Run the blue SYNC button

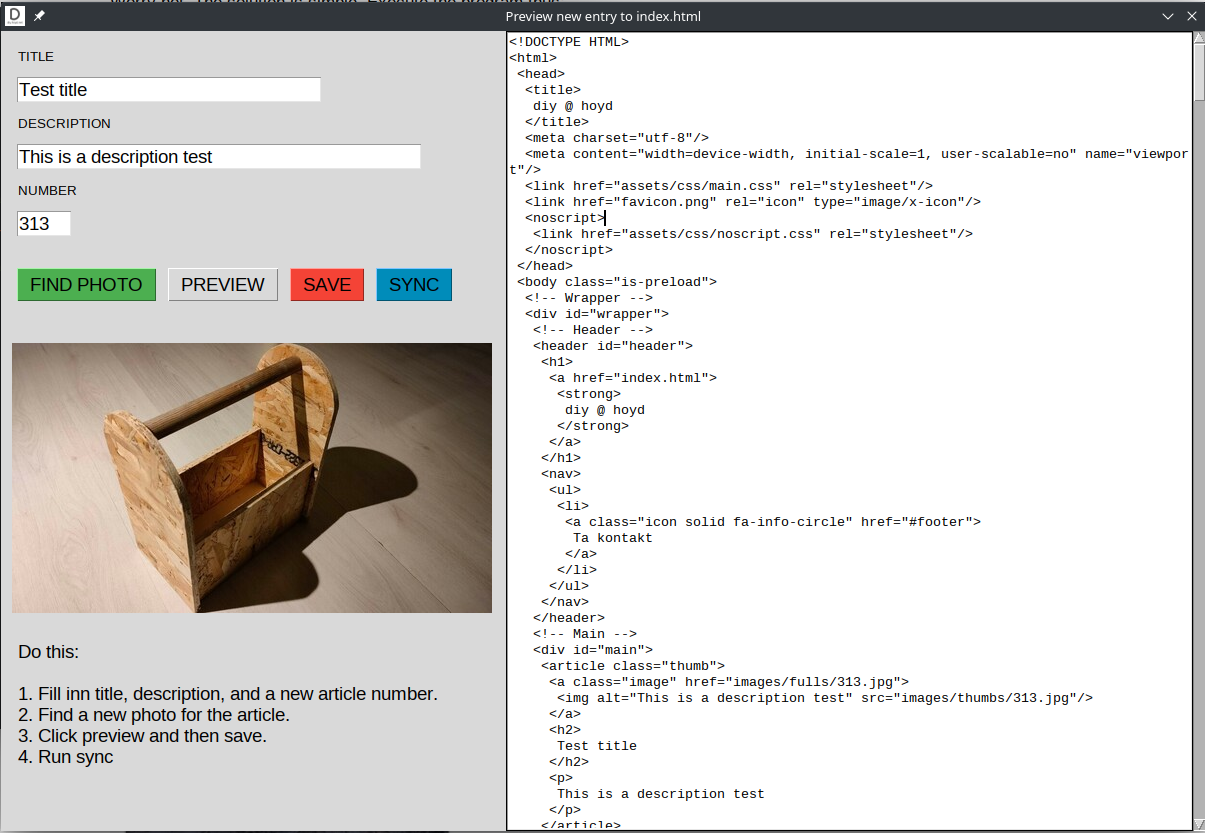click(x=414, y=285)
